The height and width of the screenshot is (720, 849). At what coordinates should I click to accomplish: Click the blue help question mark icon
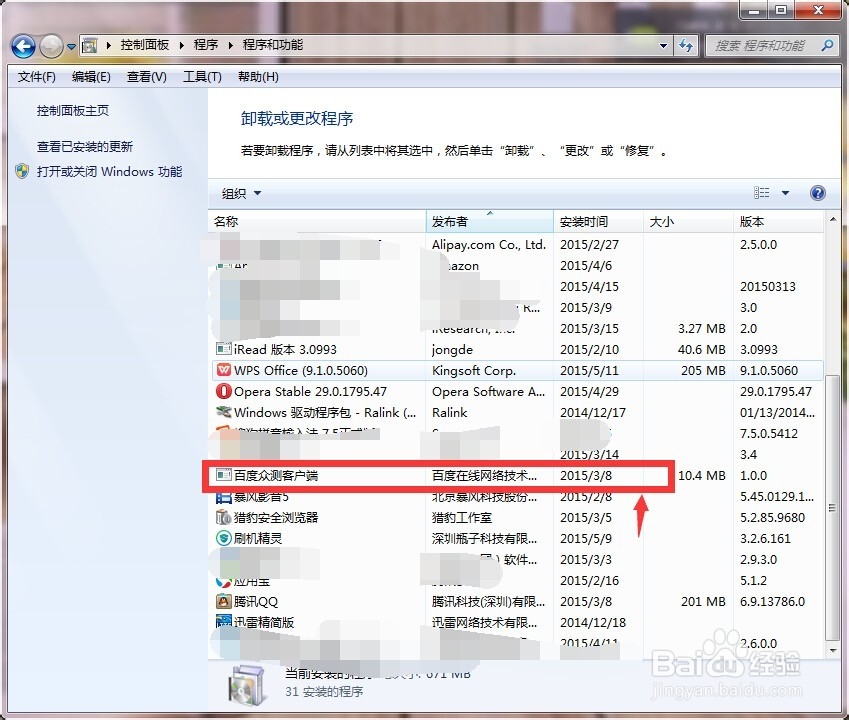point(818,193)
